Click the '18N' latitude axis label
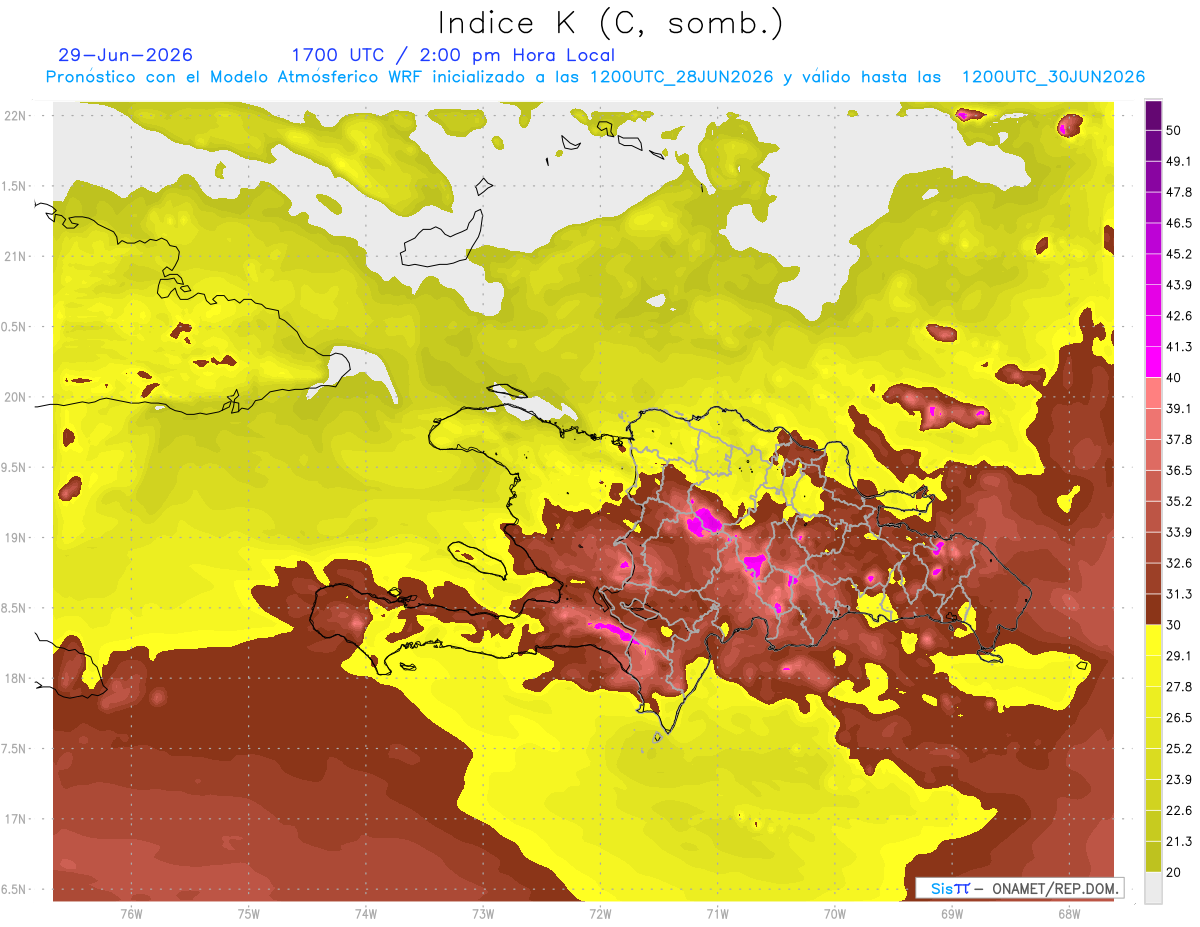Screen dimensions: 1200x927 point(17,678)
